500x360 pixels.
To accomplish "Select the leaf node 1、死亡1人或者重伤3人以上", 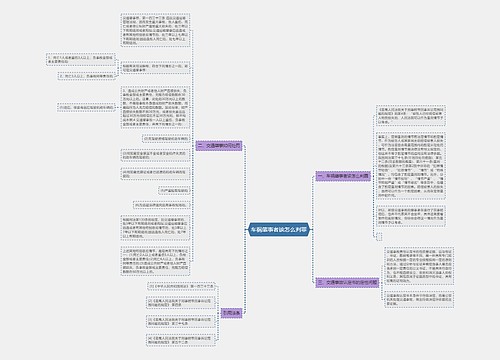I will tap(80, 59).
